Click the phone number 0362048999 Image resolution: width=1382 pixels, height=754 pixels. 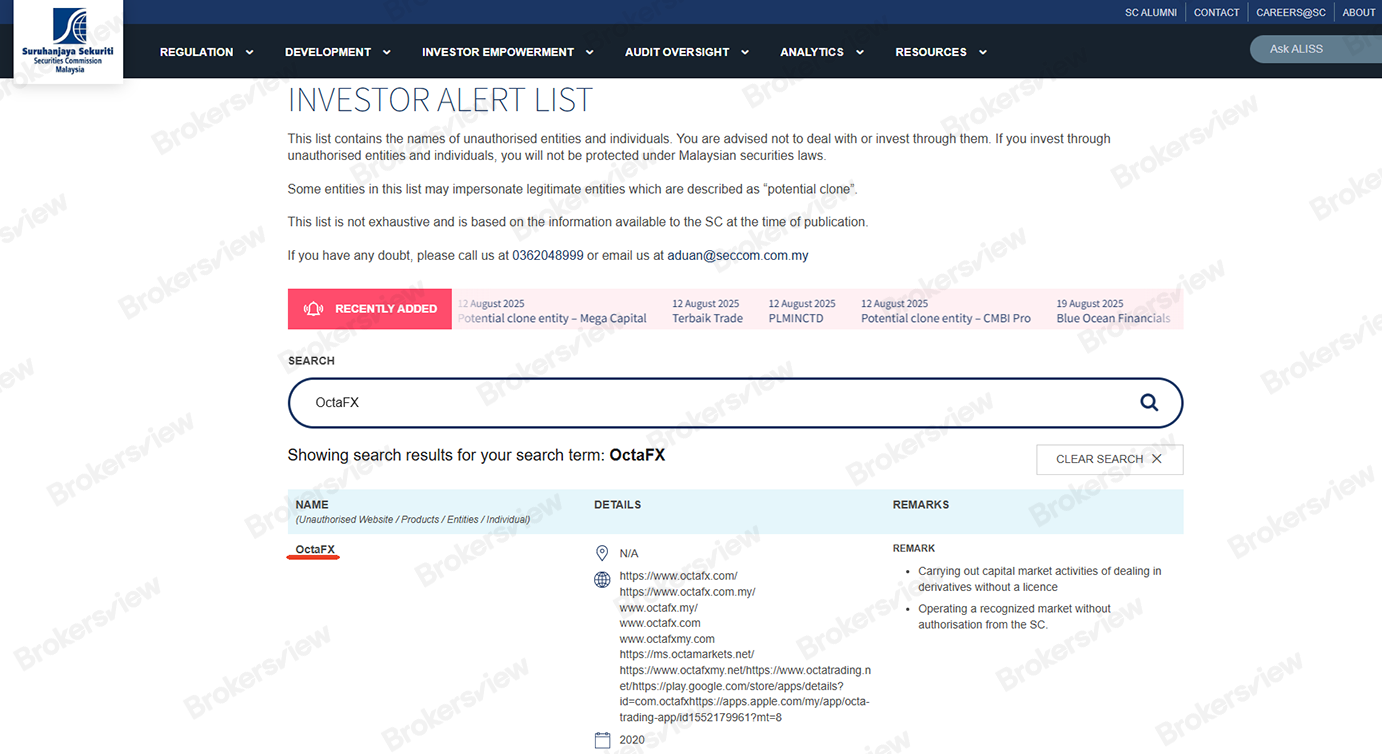(x=548, y=255)
